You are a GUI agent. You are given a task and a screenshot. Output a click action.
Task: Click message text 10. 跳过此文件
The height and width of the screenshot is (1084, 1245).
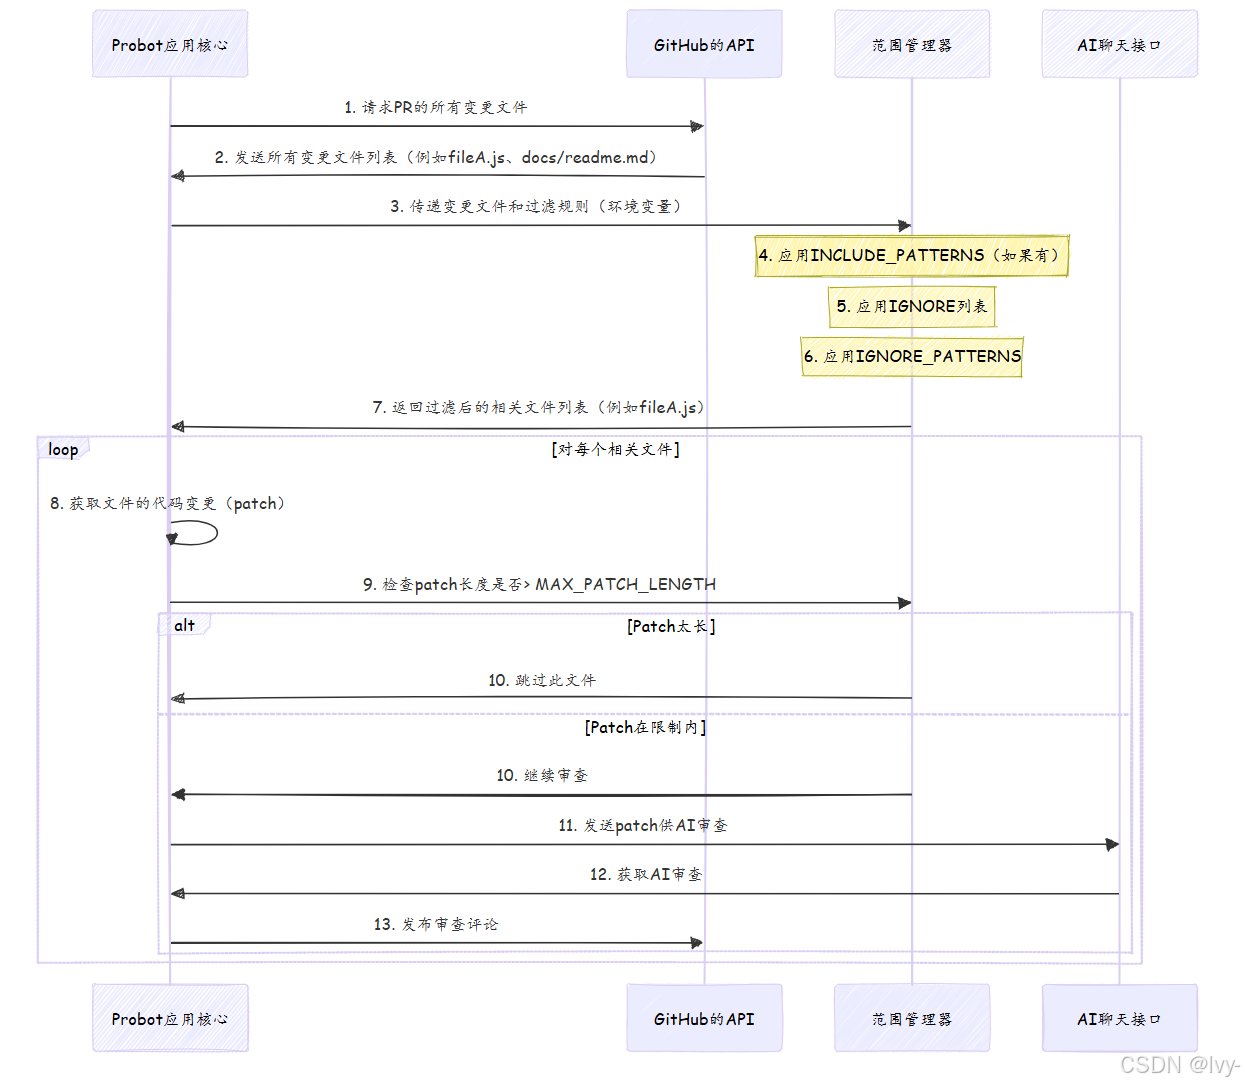pyautogui.click(x=542, y=680)
